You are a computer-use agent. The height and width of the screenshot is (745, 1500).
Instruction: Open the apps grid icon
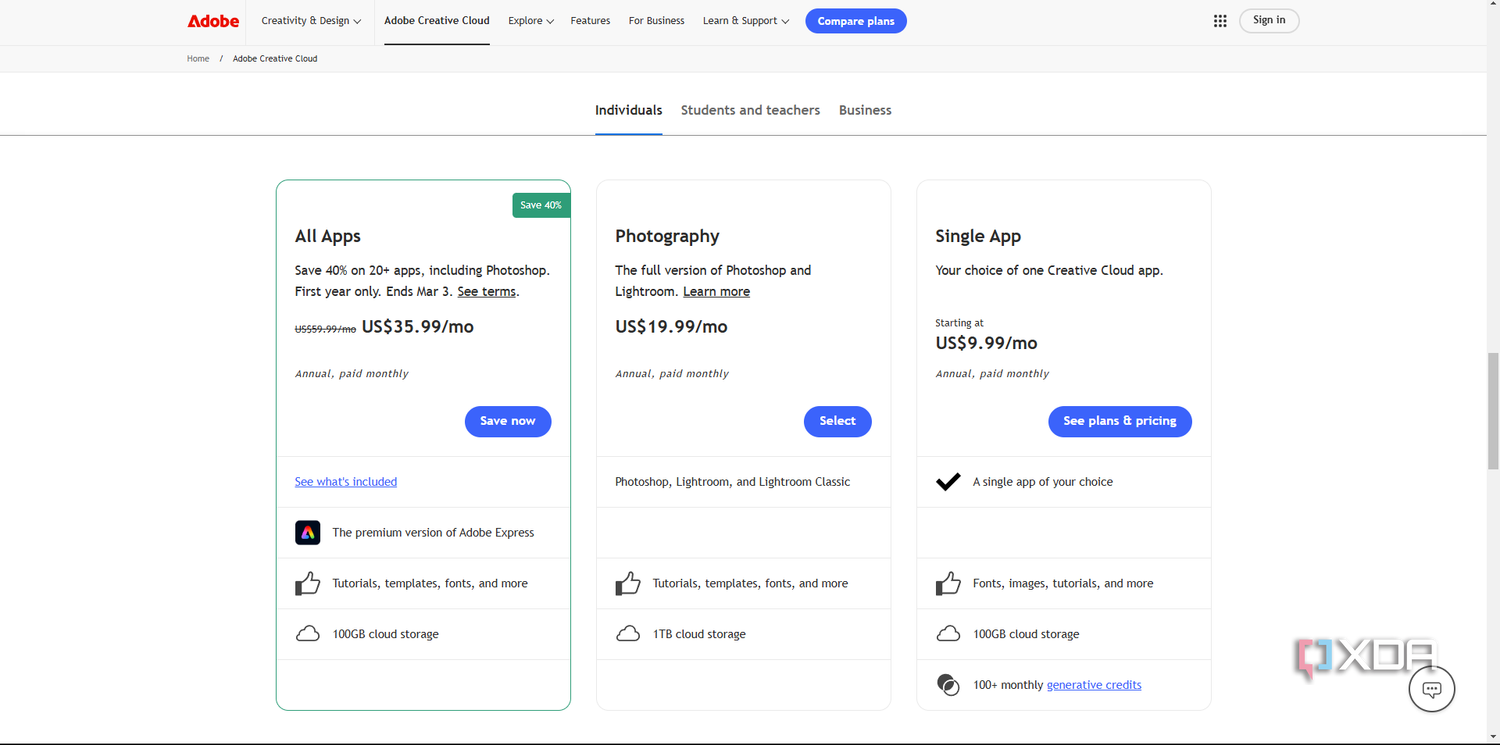[1220, 21]
